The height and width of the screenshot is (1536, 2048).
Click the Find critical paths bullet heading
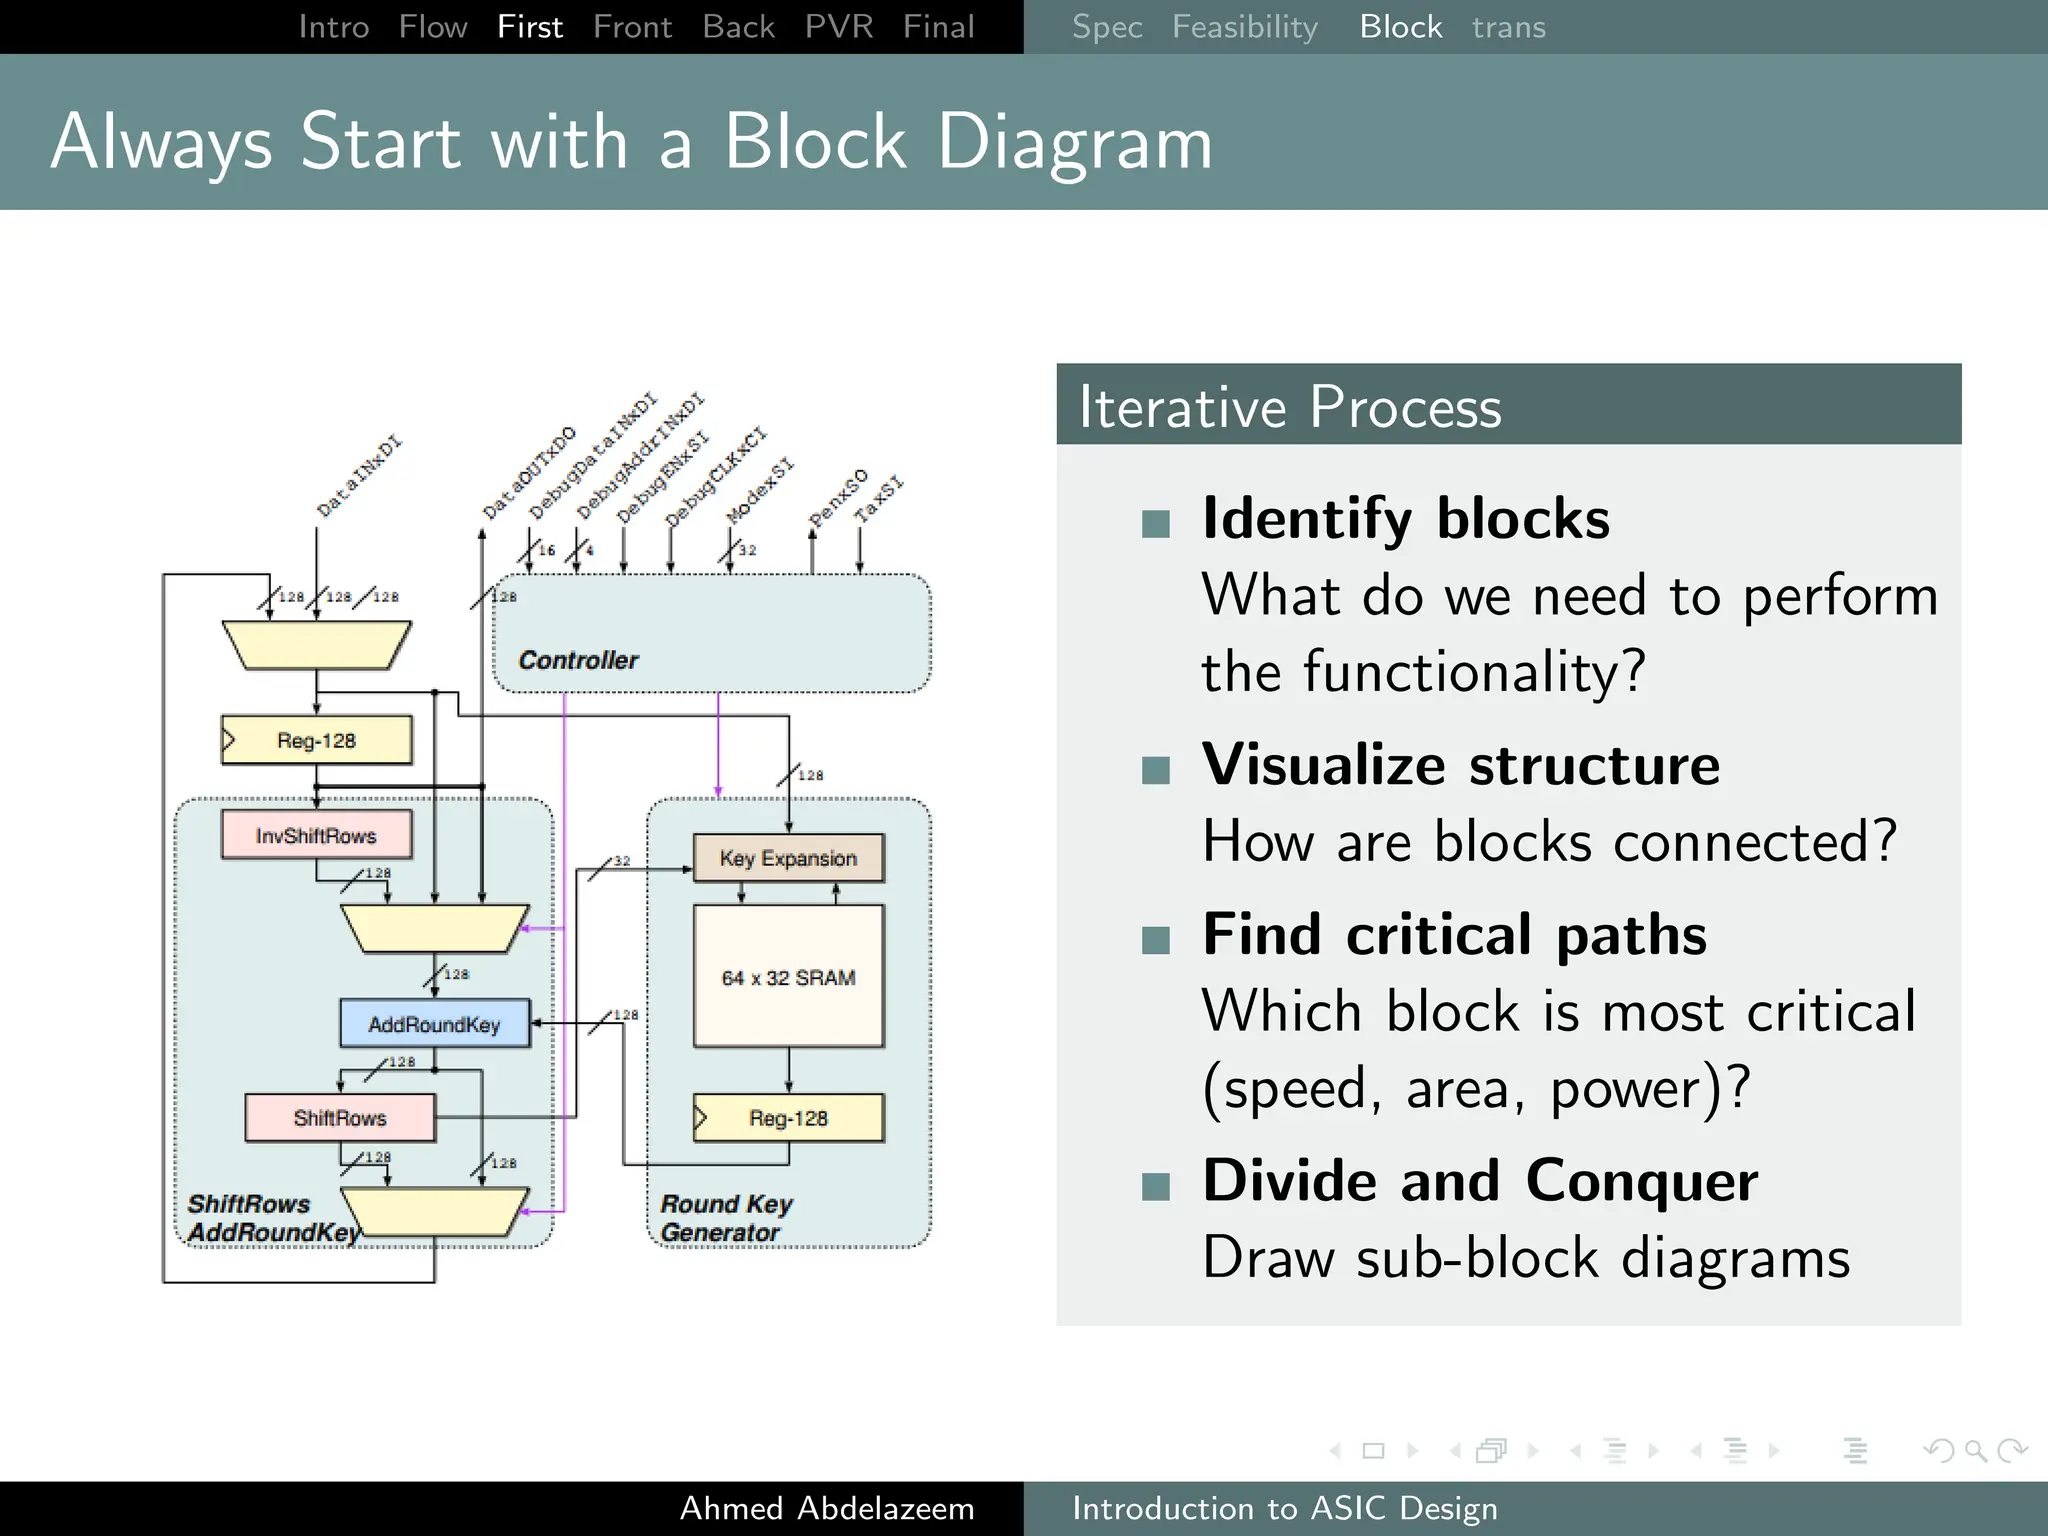[1455, 934]
